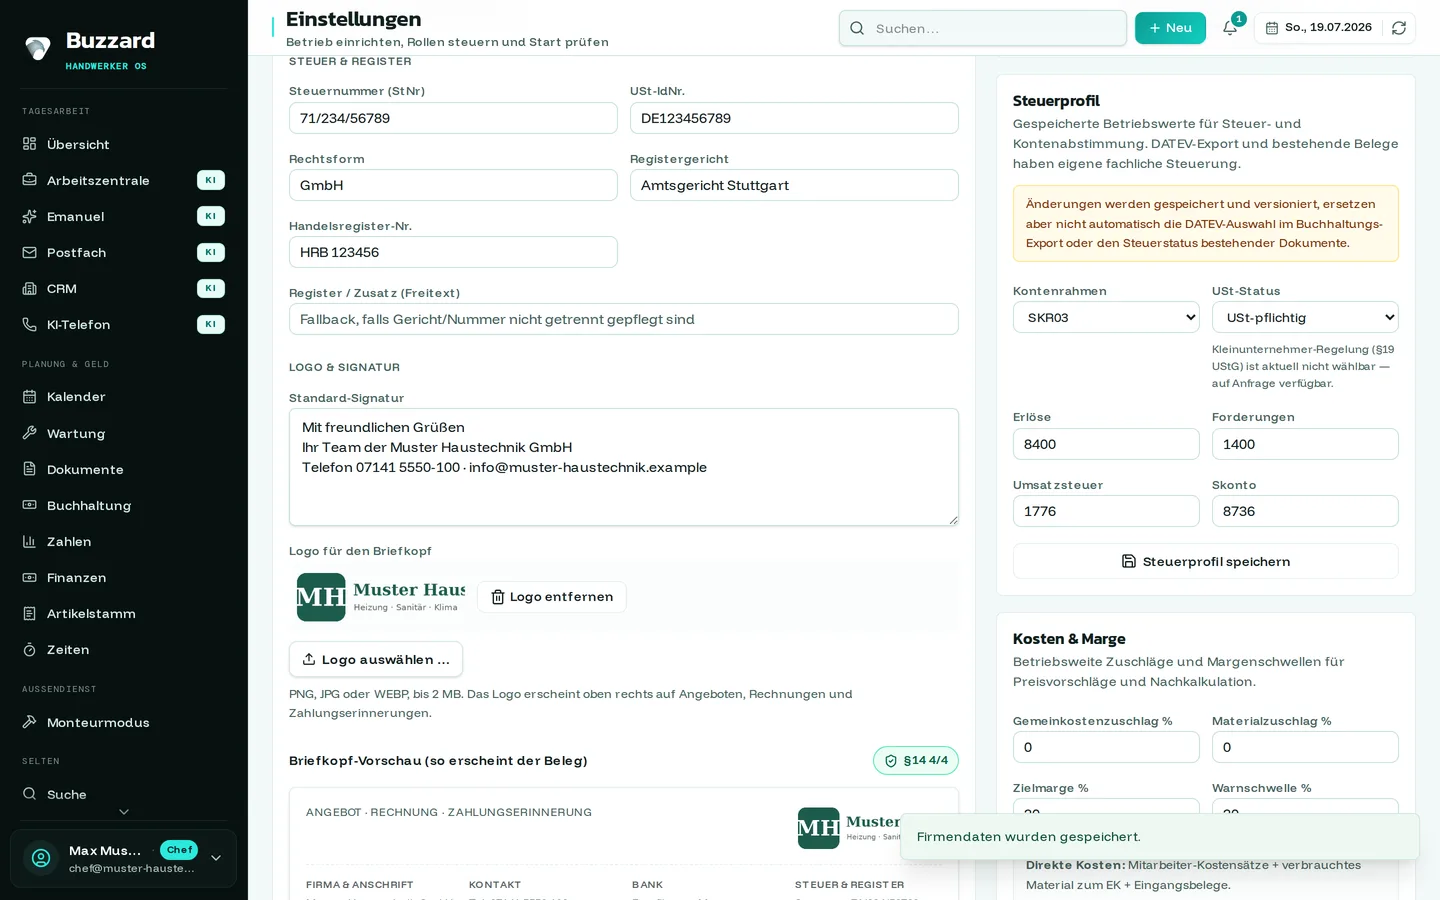
Task: Click the Logo entfernen button
Action: pyautogui.click(x=552, y=597)
